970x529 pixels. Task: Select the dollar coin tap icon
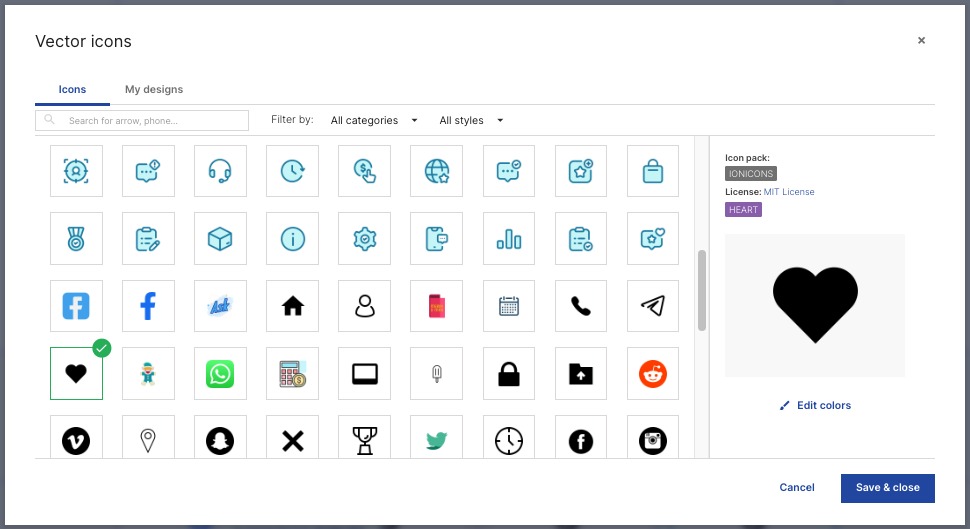364,171
